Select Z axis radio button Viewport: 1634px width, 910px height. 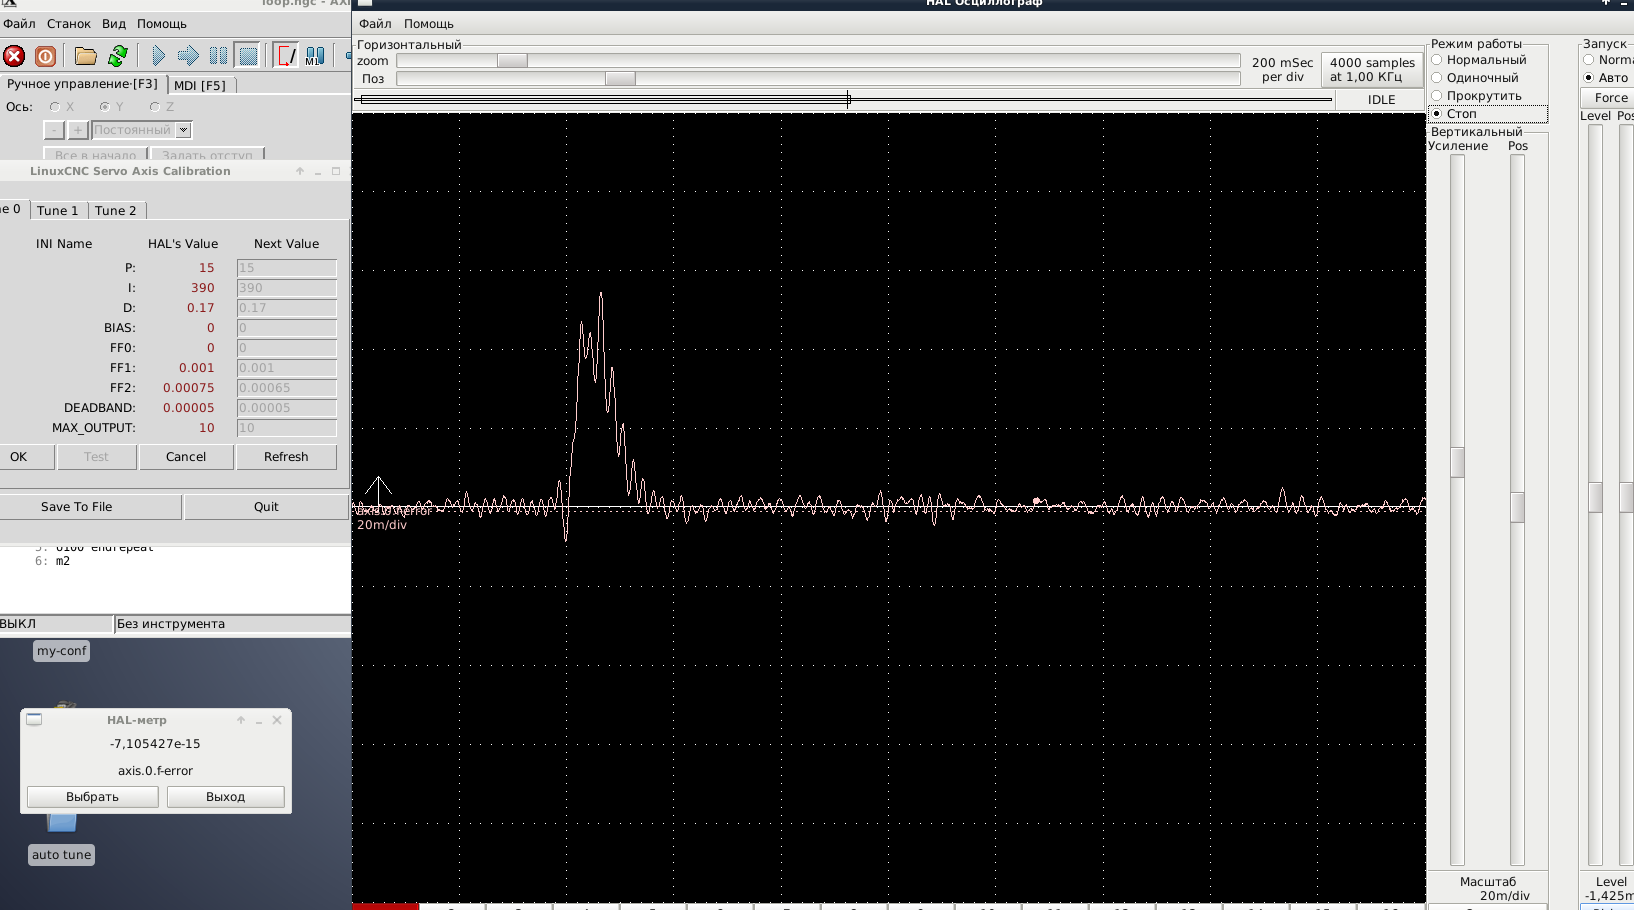click(155, 107)
